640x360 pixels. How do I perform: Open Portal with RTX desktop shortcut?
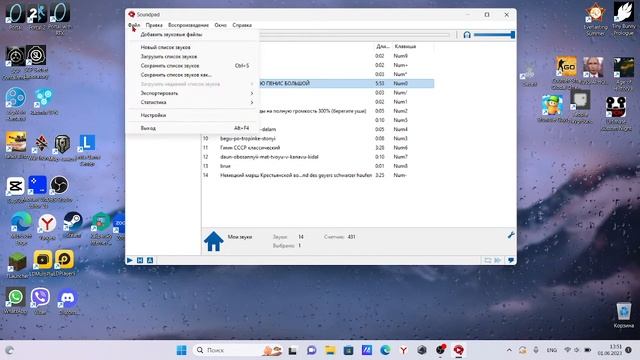coord(60,19)
